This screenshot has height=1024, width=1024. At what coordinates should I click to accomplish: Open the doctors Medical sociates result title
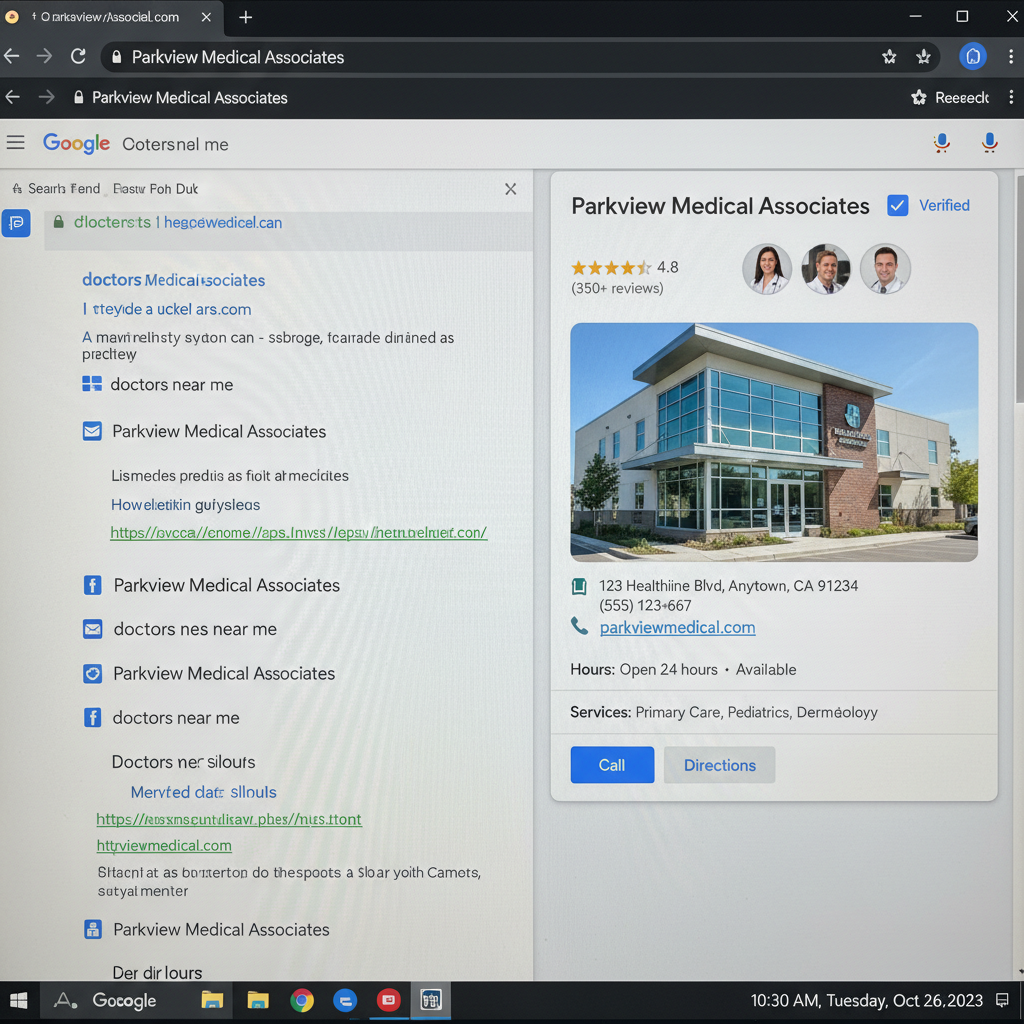[x=173, y=280]
